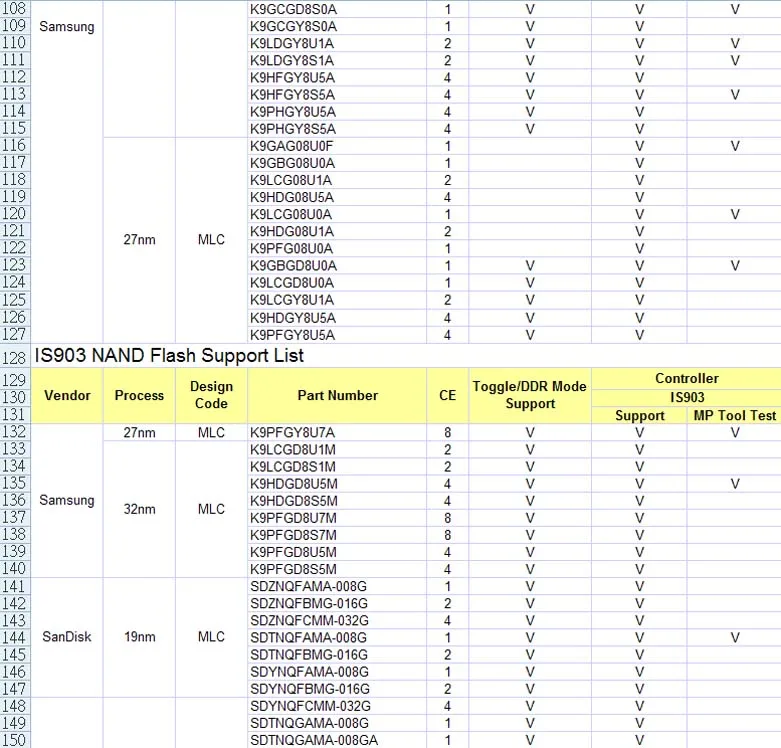The image size is (781, 748).
Task: Click cell K9HDGY8U5A
Action: click(x=337, y=318)
